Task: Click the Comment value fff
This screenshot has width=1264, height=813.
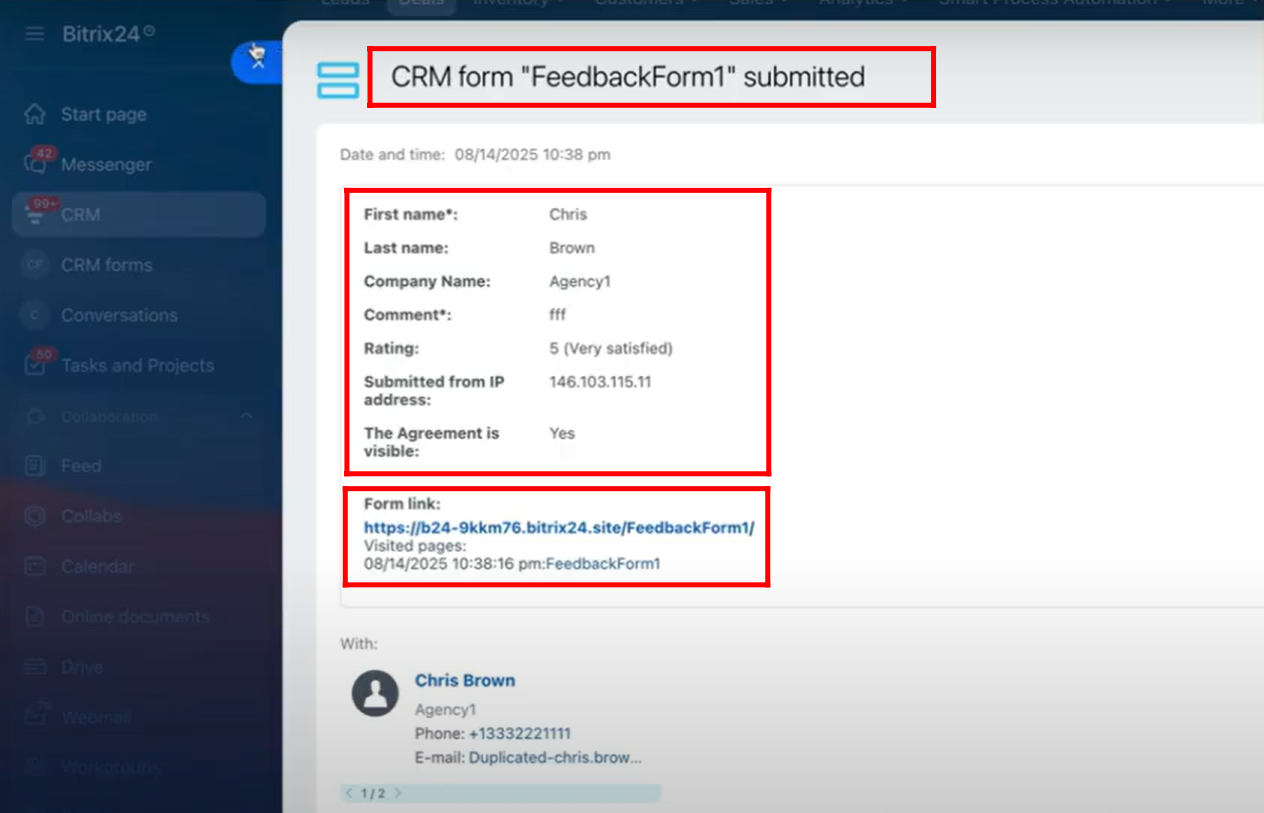Action: [557, 315]
